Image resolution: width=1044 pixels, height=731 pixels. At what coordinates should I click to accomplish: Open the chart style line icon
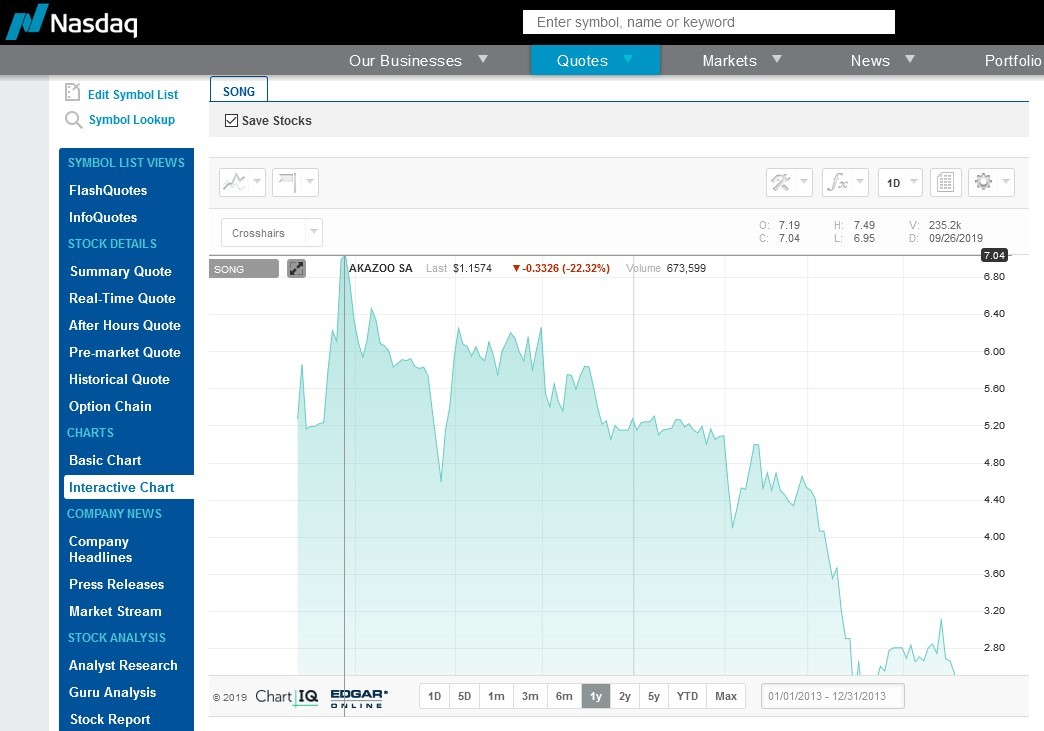234,182
